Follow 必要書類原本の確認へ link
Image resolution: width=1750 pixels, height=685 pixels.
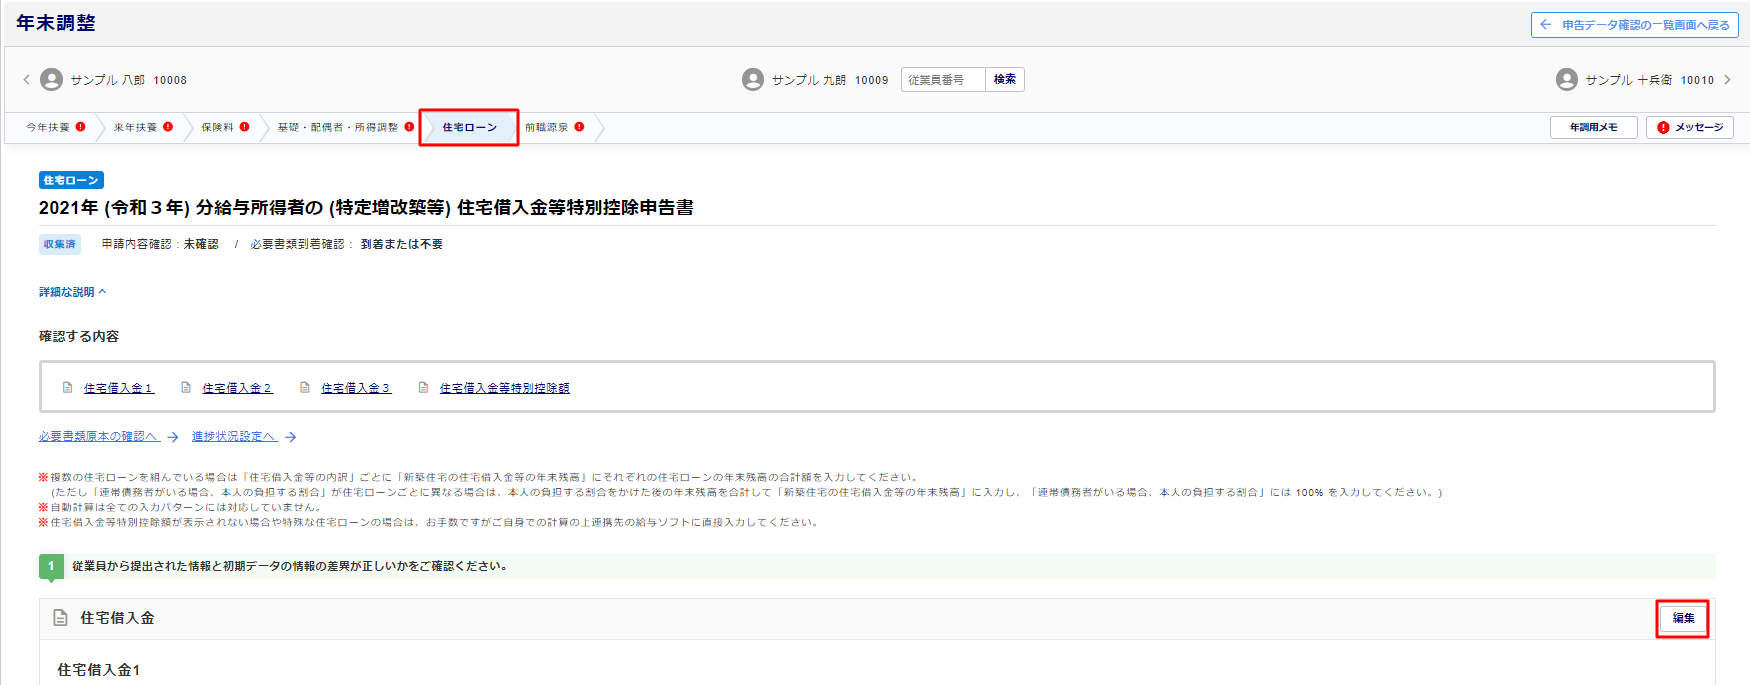click(x=99, y=437)
